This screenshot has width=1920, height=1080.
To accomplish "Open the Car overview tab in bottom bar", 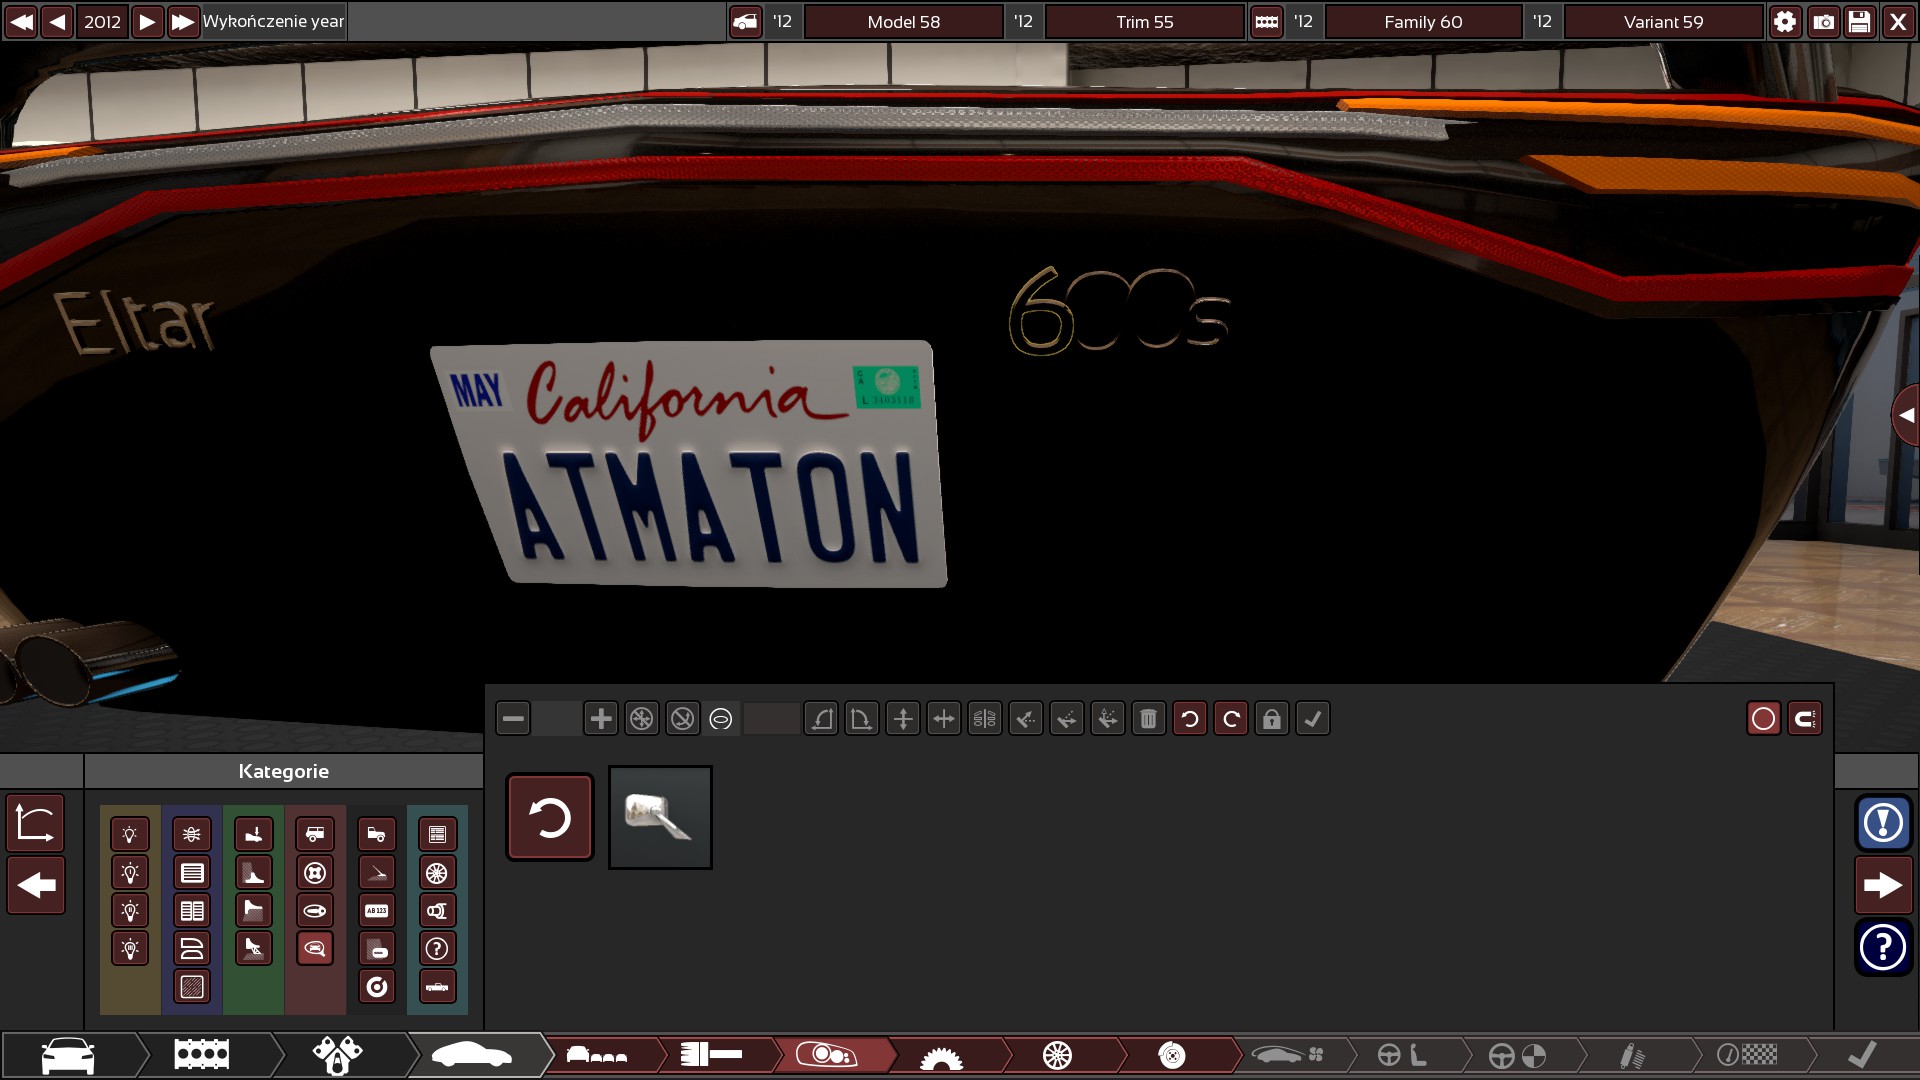I will coord(68,1055).
